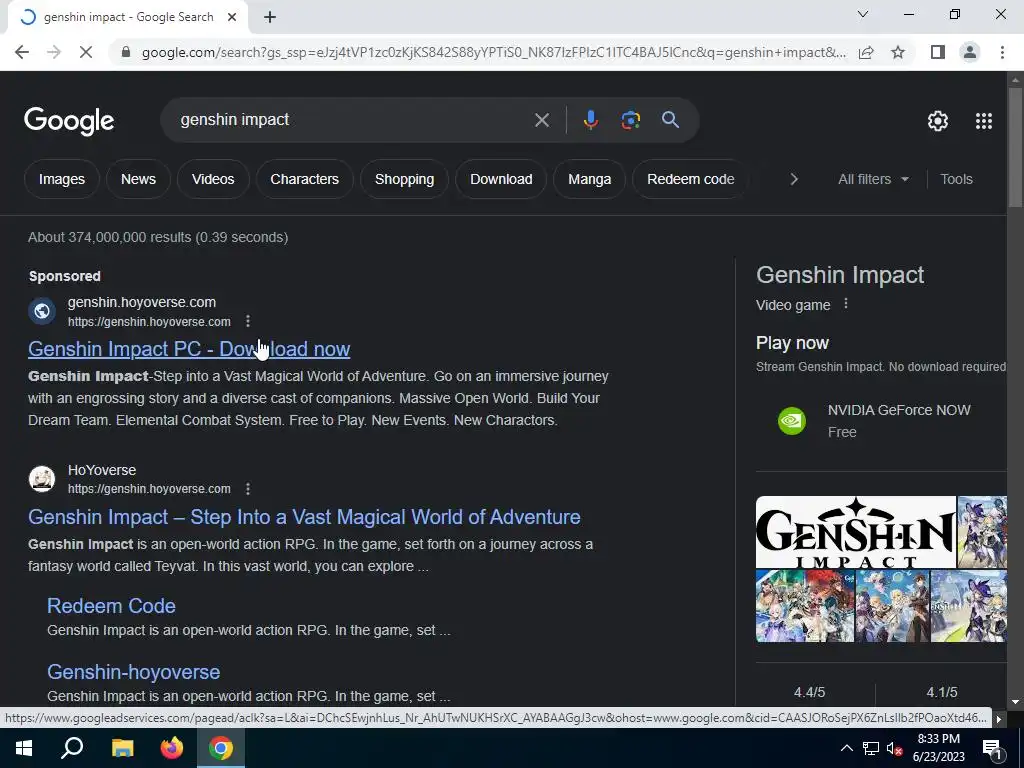Launch Firefox from taskbar

tap(172, 748)
